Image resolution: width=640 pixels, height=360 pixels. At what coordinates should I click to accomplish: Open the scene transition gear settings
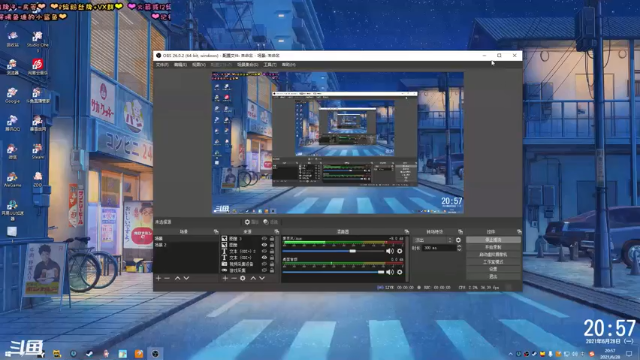[x=458, y=240]
